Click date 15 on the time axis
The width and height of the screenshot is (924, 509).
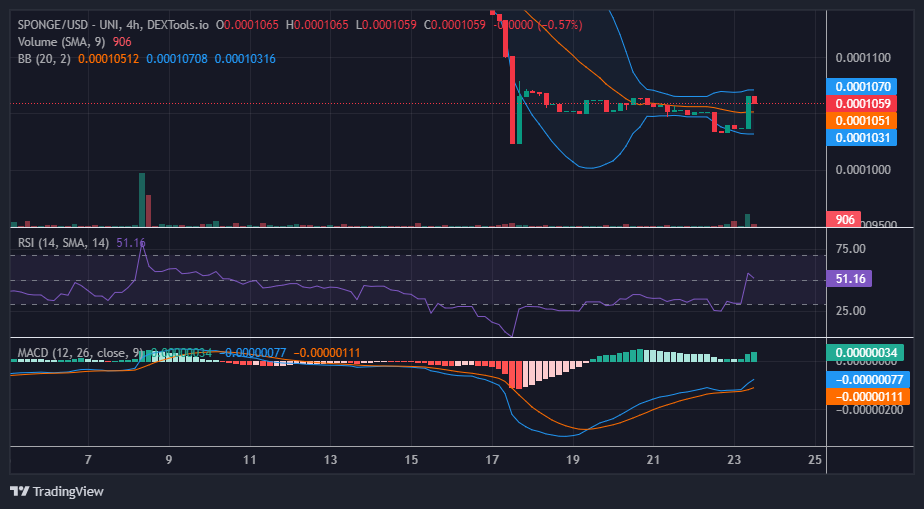[411, 460]
